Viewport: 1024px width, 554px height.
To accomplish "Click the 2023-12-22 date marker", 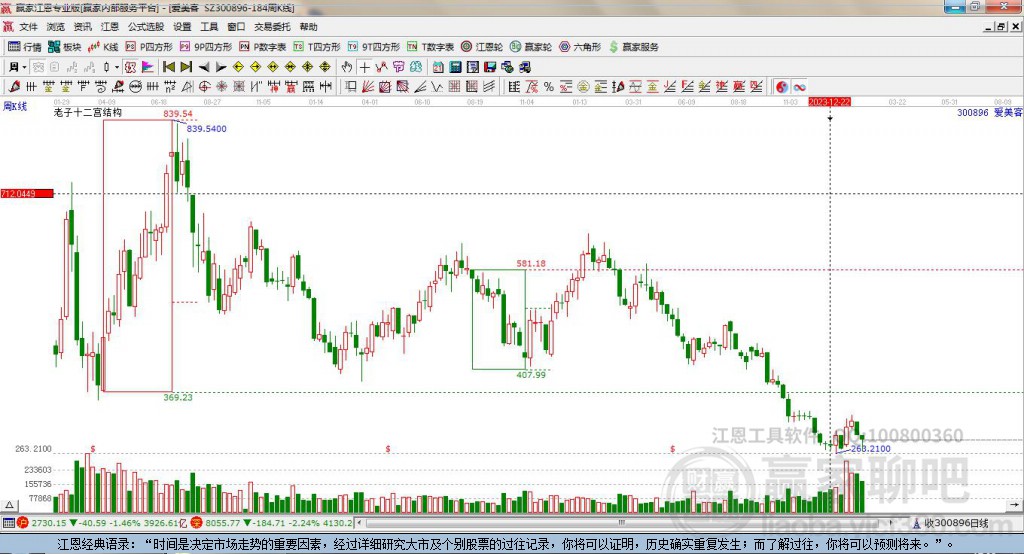I will (829, 102).
